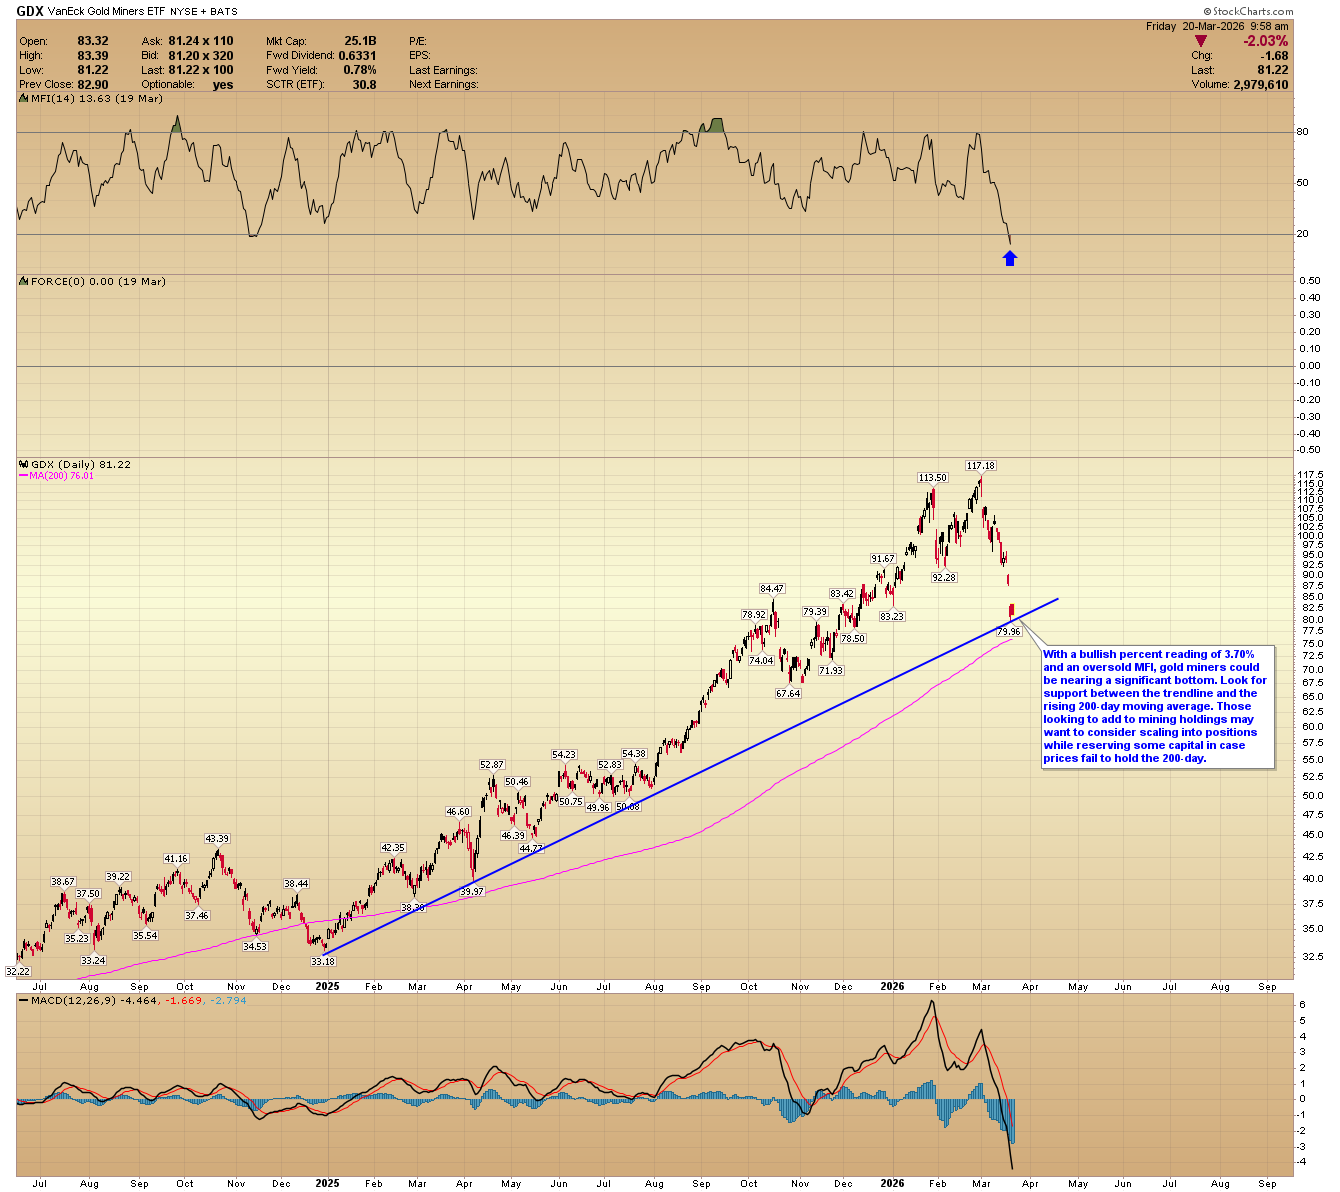The width and height of the screenshot is (1340, 1192).
Task: Click the Open value '83.32'
Action: click(93, 41)
